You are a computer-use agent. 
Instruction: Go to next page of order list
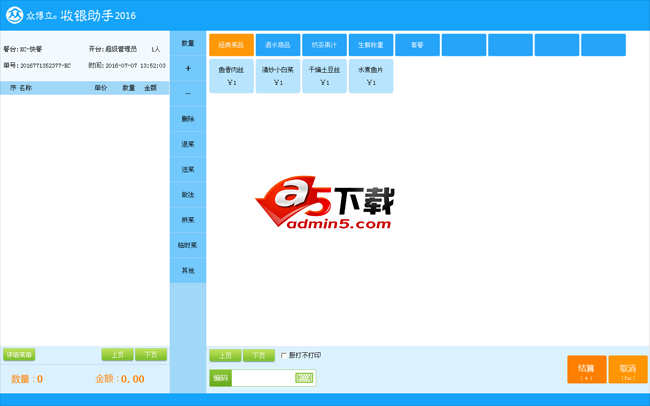[151, 355]
